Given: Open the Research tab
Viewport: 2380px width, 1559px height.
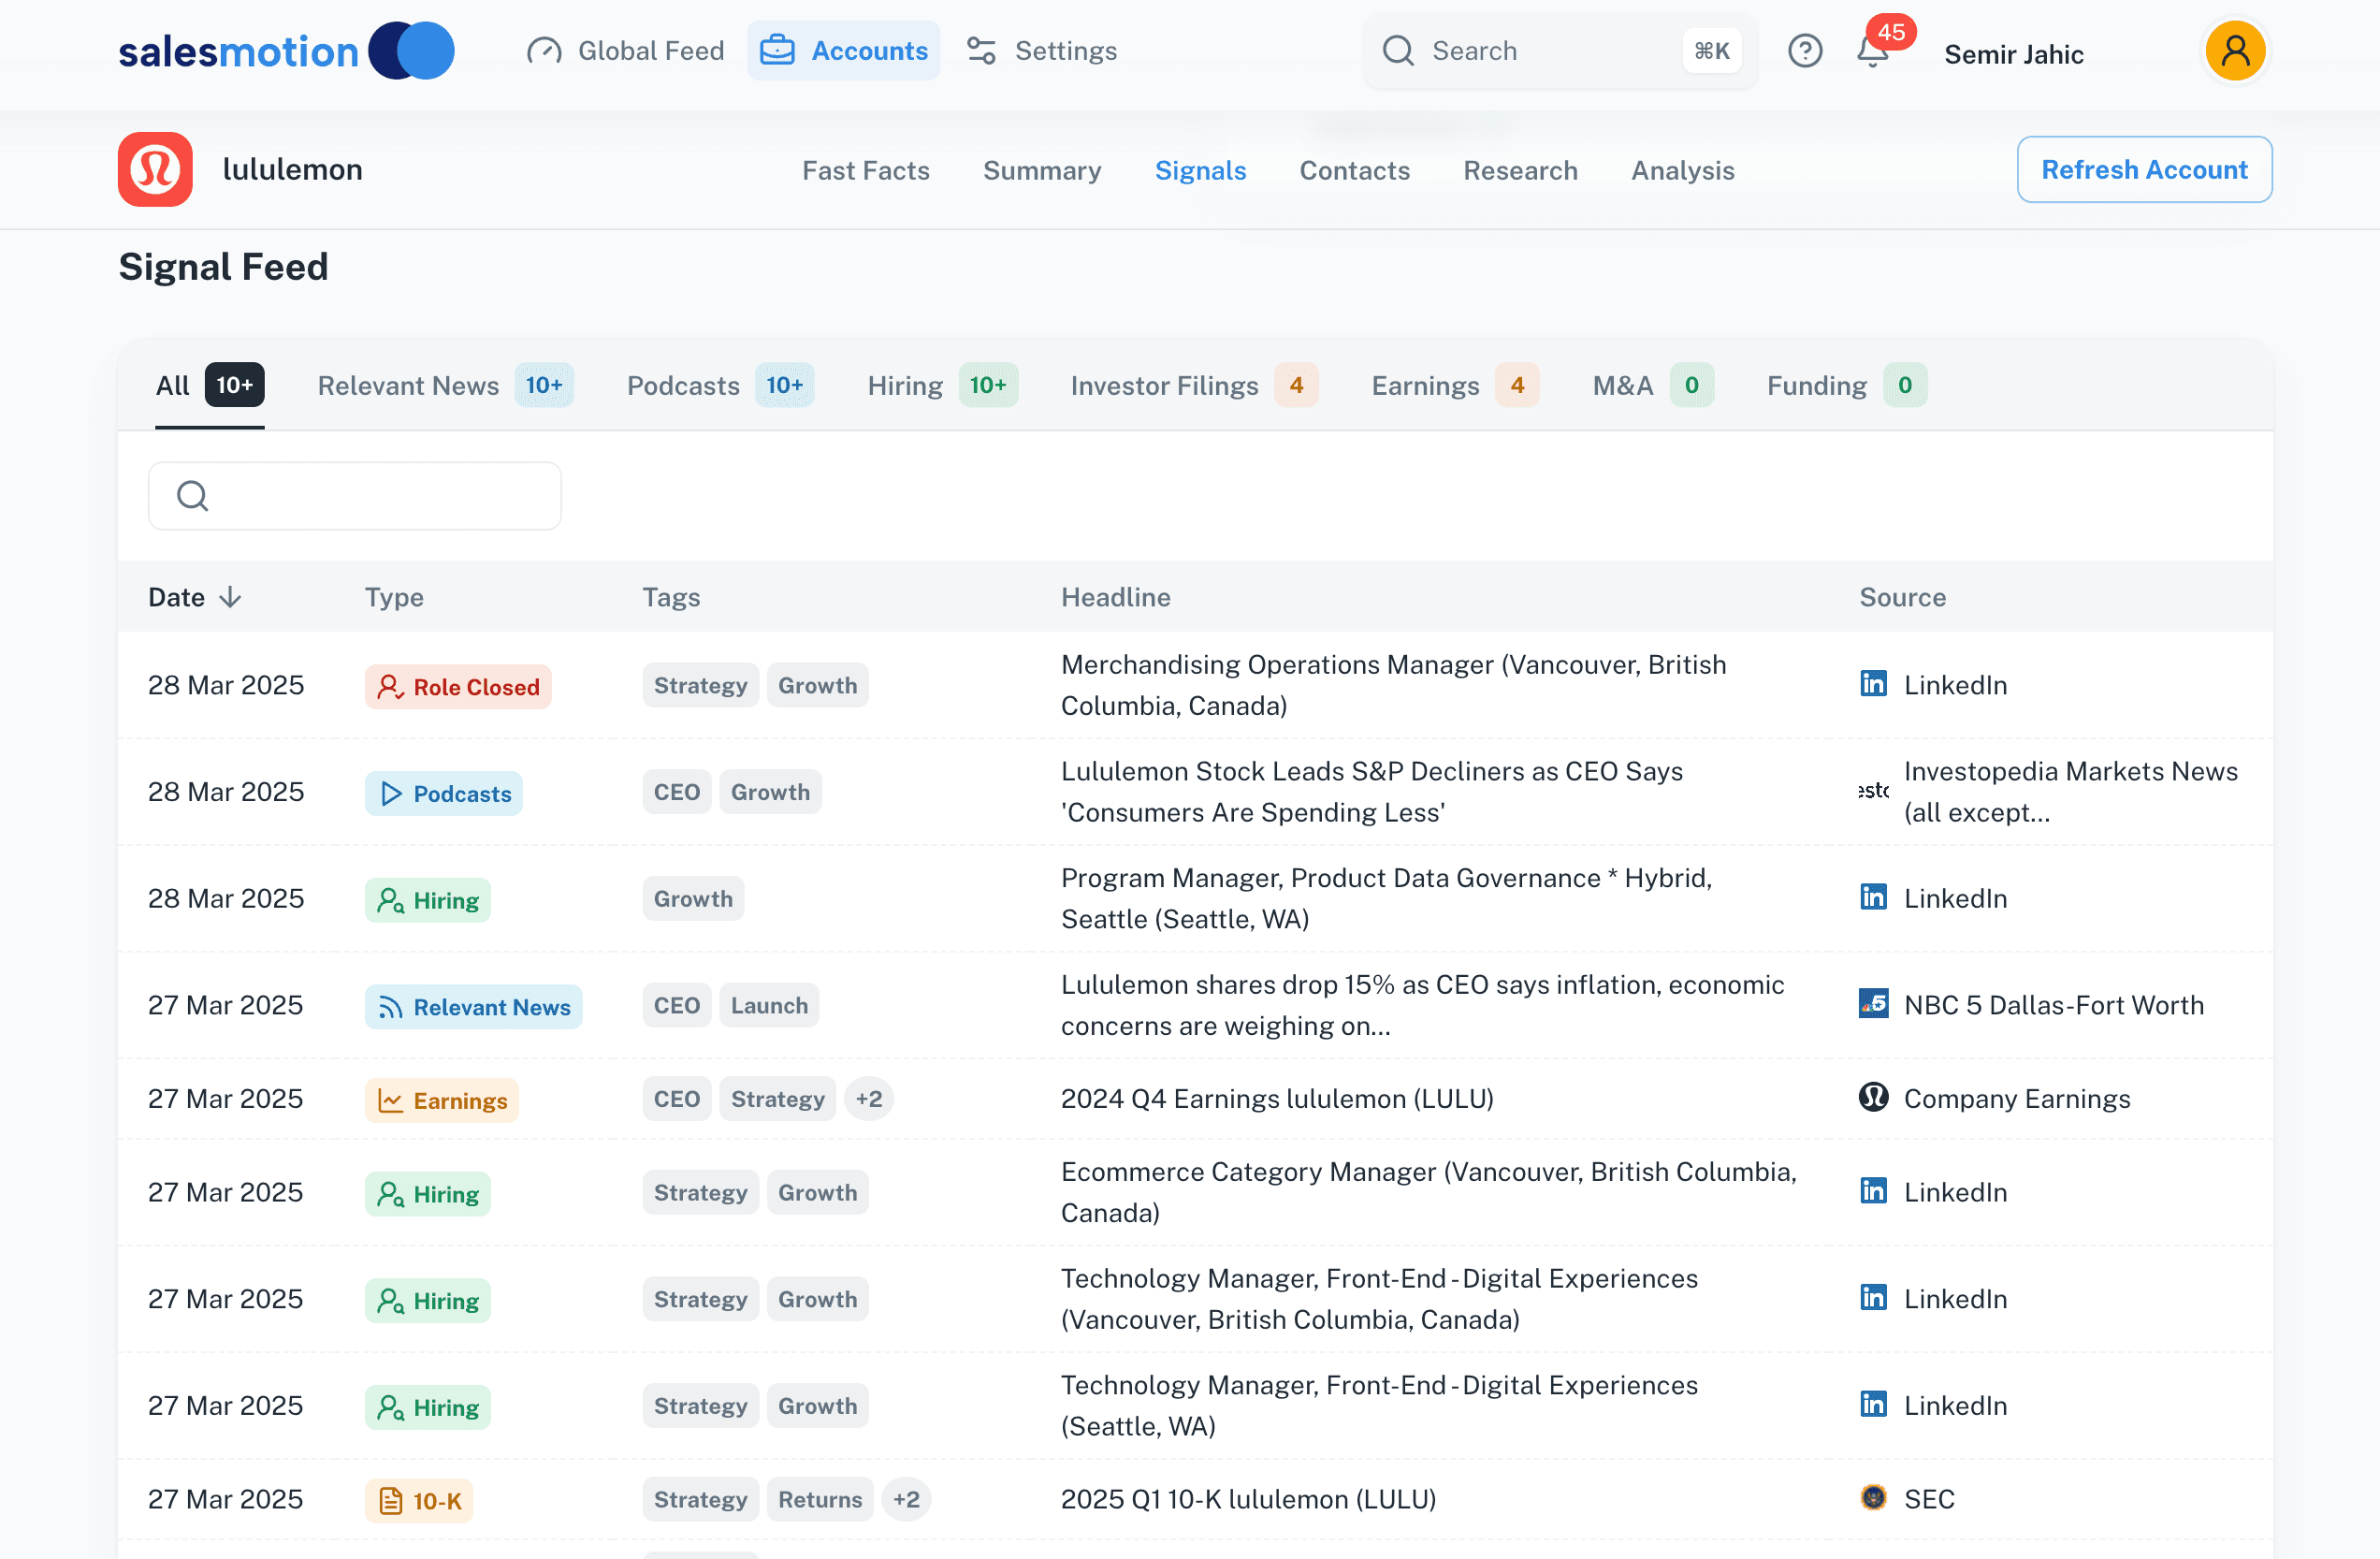Looking at the screenshot, I should (1520, 170).
